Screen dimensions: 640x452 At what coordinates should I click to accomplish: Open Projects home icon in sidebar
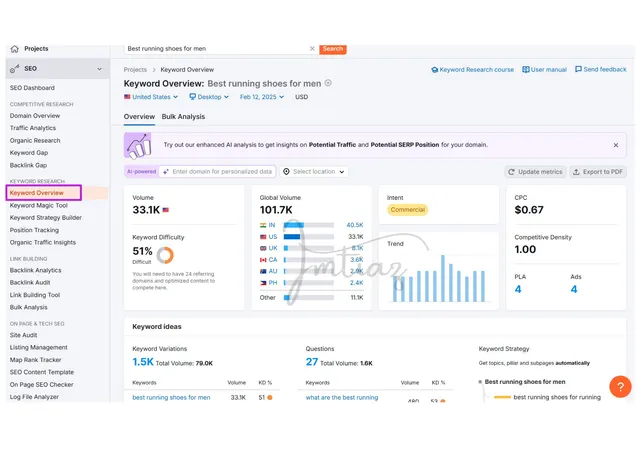click(x=15, y=49)
